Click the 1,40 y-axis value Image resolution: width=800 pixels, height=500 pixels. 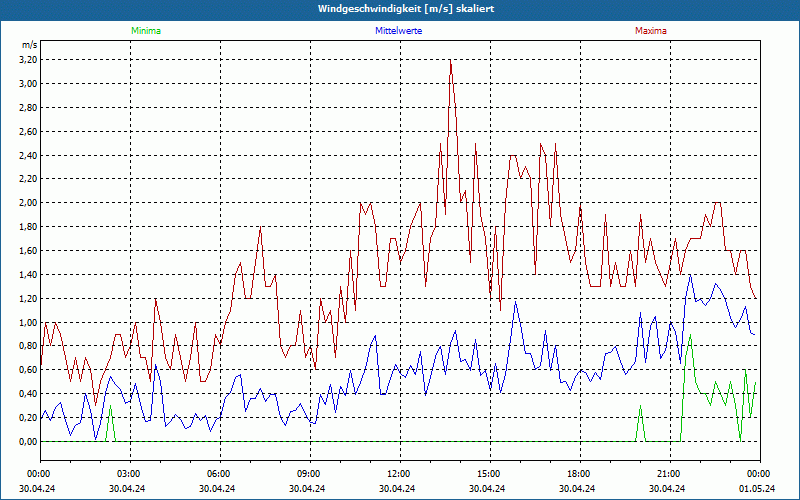tap(28, 274)
